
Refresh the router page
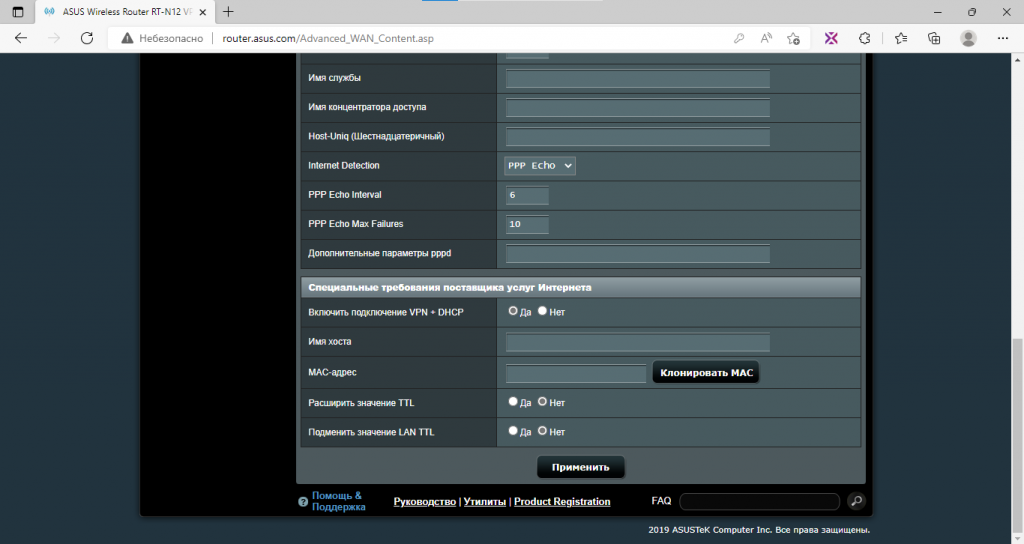coord(87,39)
